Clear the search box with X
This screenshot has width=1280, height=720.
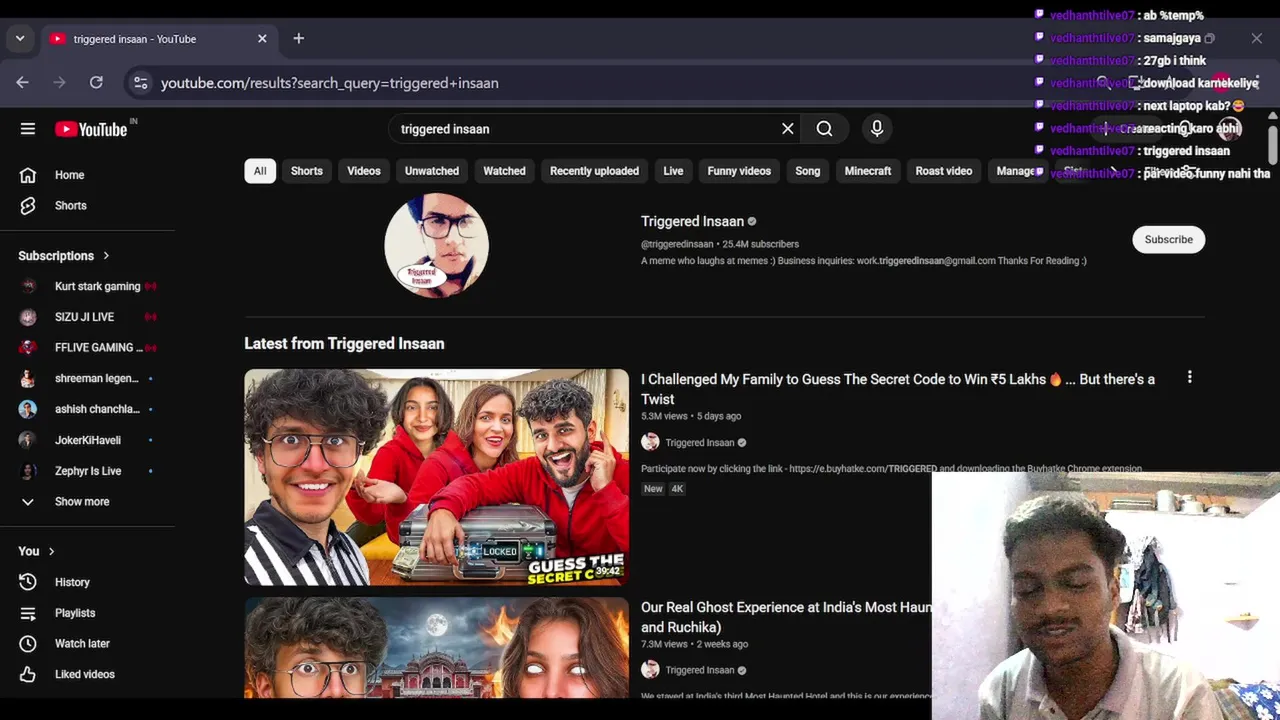point(788,129)
